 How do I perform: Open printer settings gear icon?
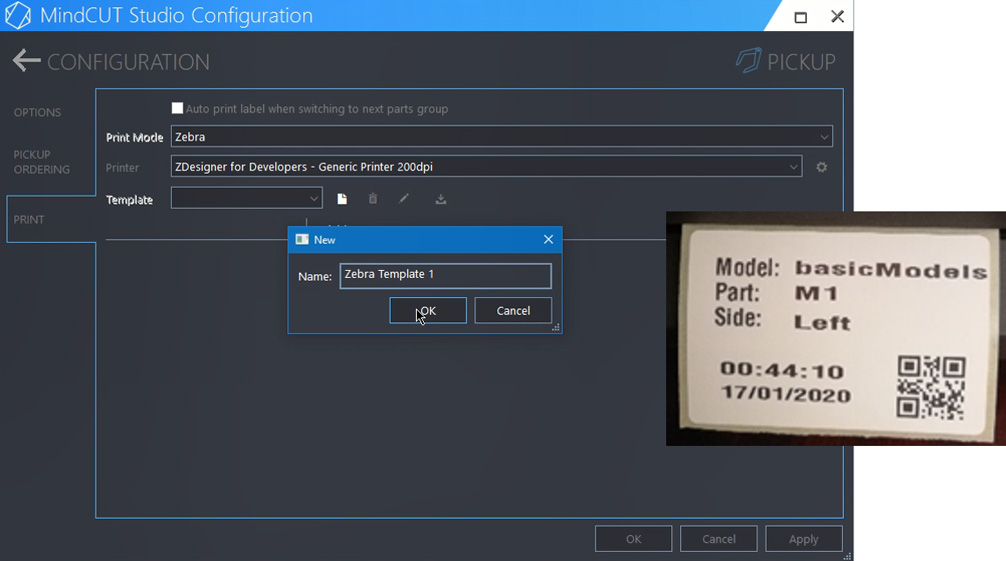pos(821,167)
